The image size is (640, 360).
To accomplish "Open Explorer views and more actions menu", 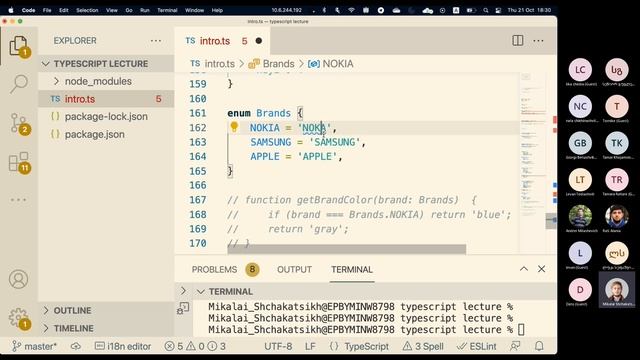I will pos(156,41).
